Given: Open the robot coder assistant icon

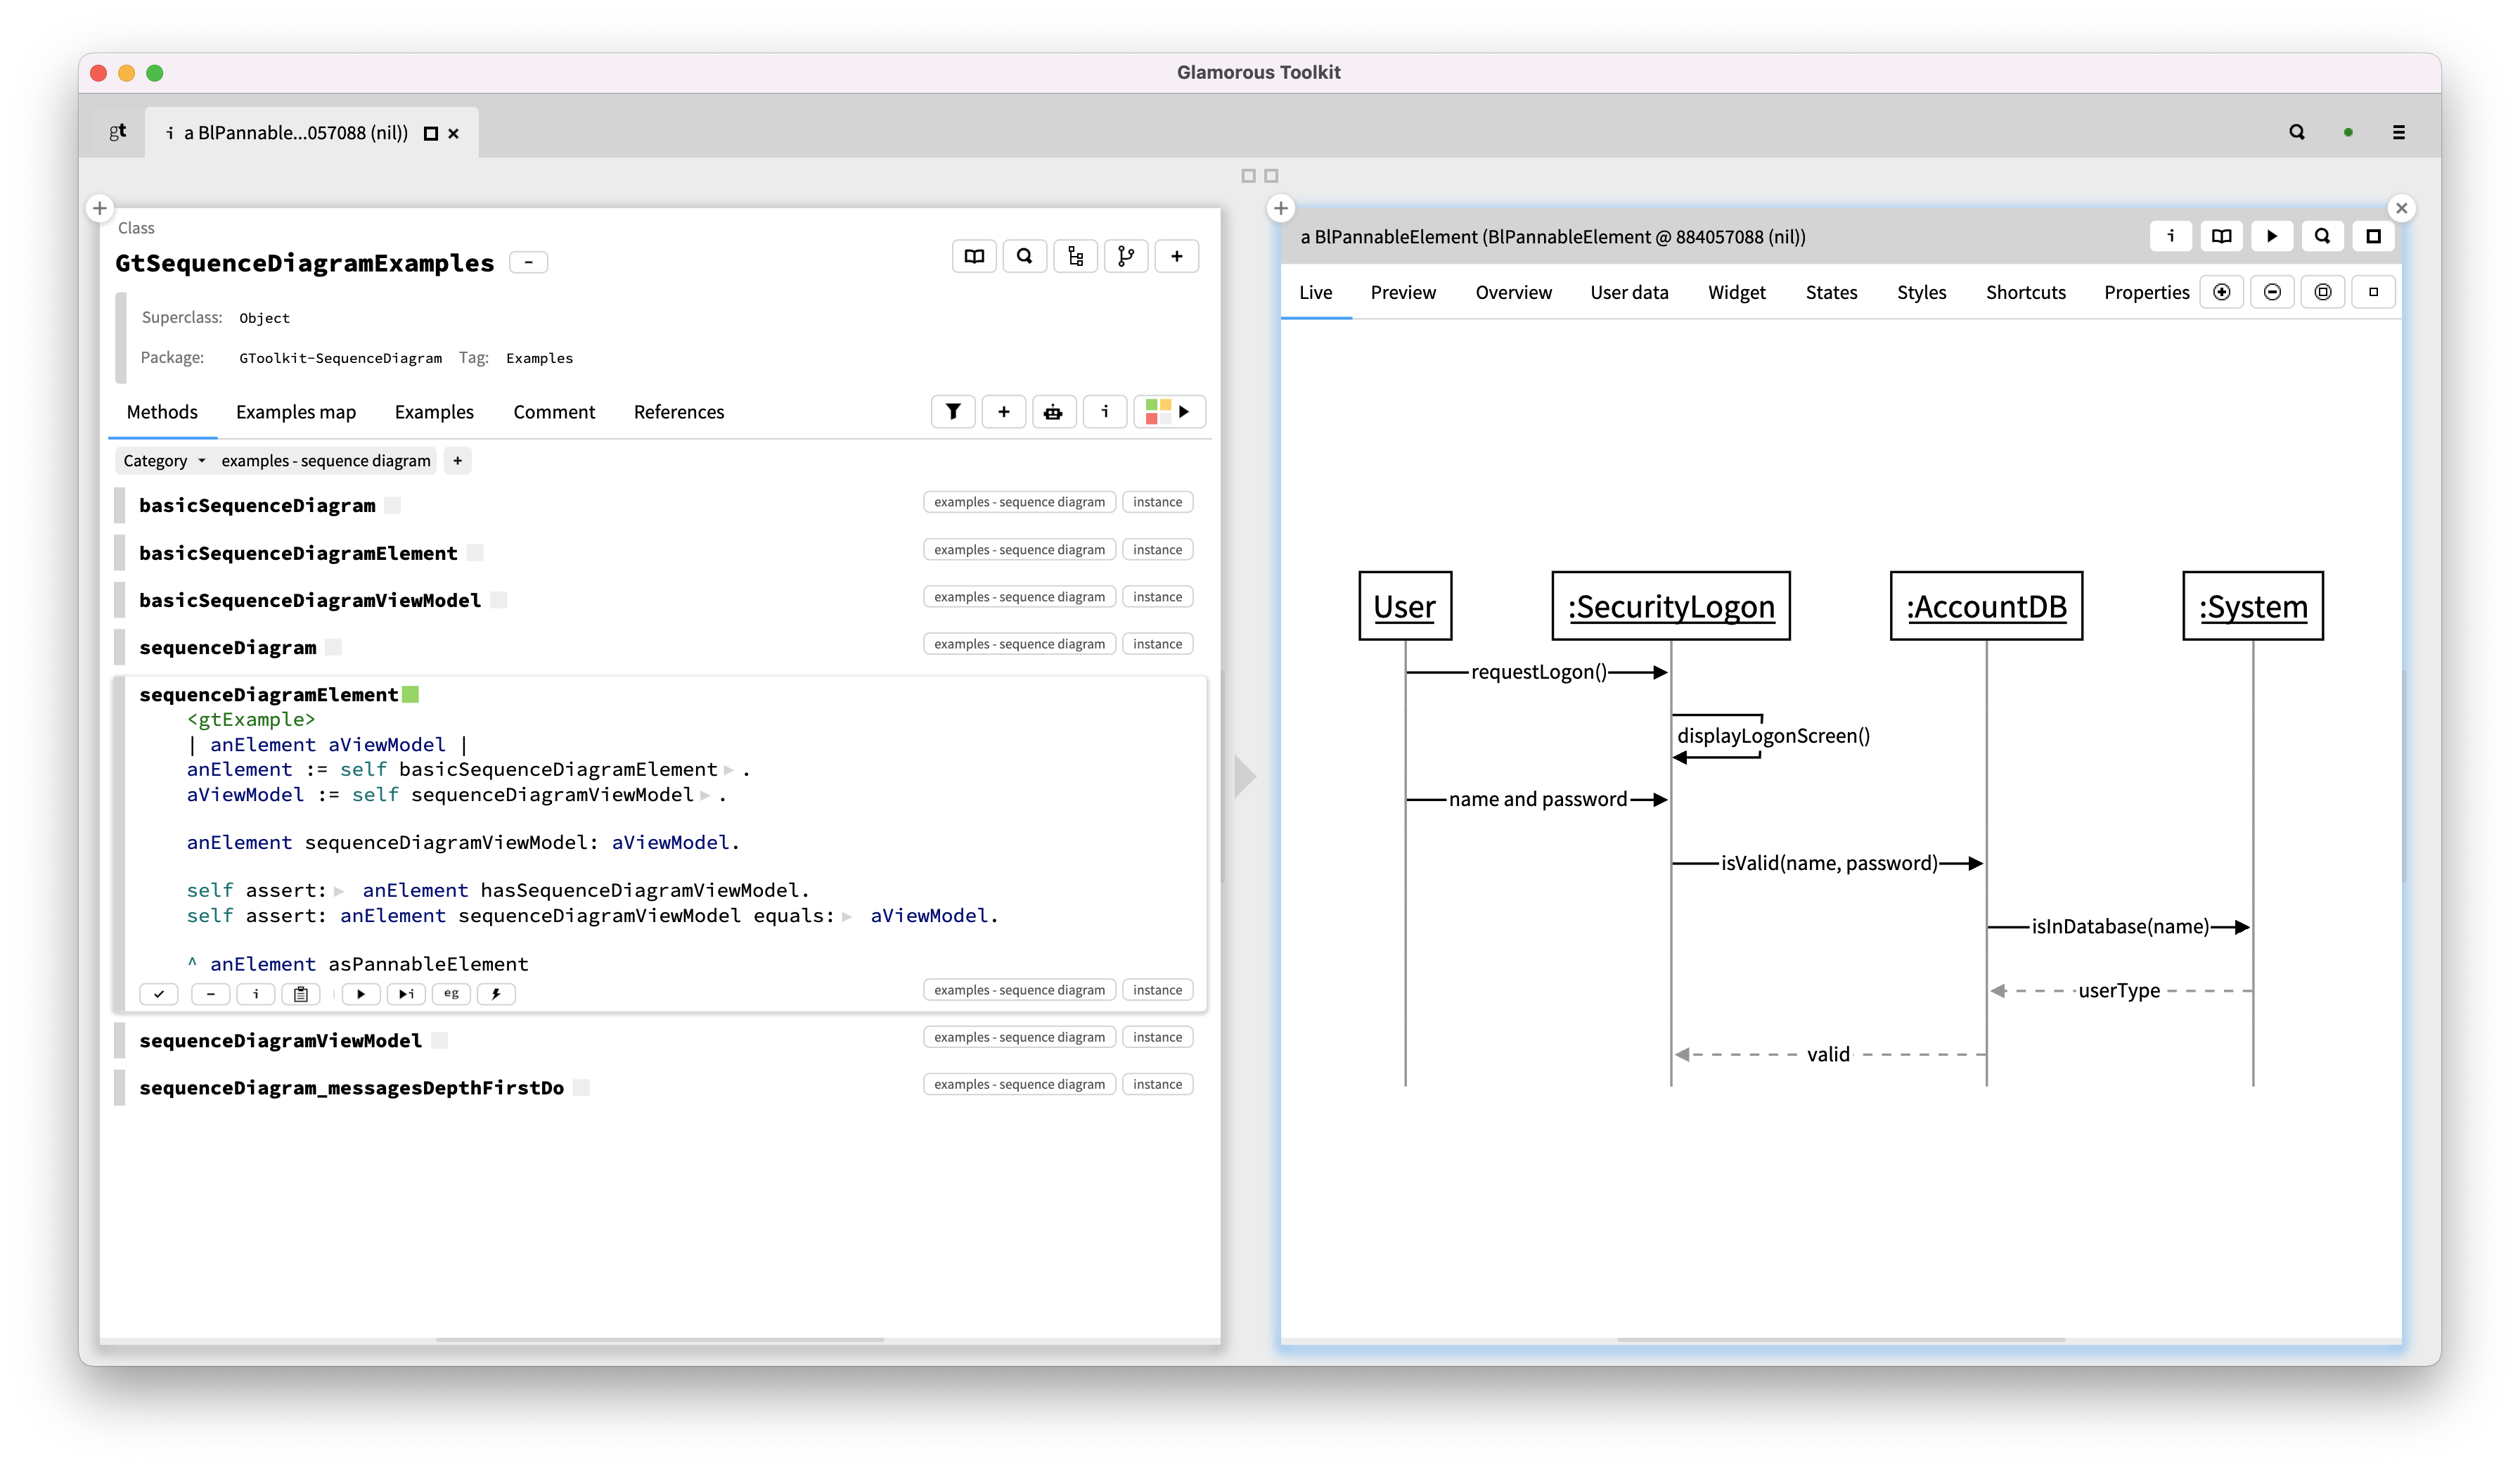Looking at the screenshot, I should (1054, 411).
